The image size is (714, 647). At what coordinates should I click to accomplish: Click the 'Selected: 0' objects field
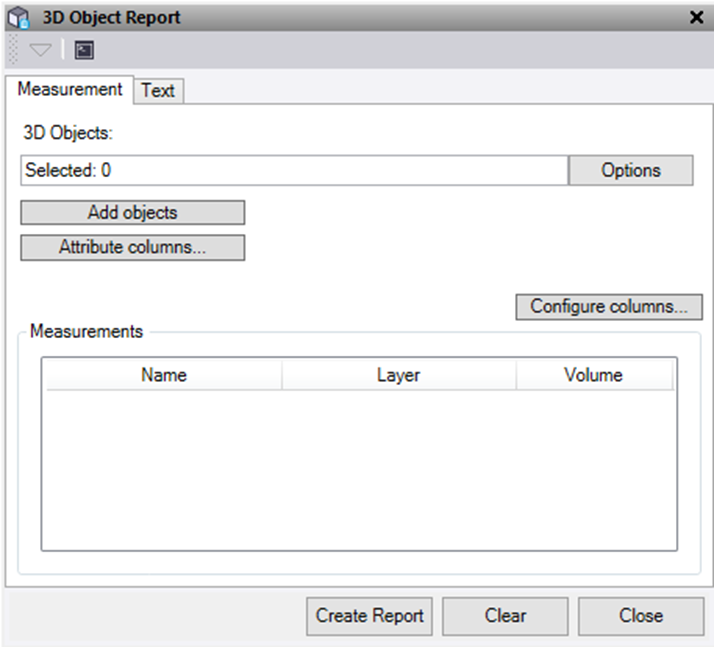click(x=294, y=170)
